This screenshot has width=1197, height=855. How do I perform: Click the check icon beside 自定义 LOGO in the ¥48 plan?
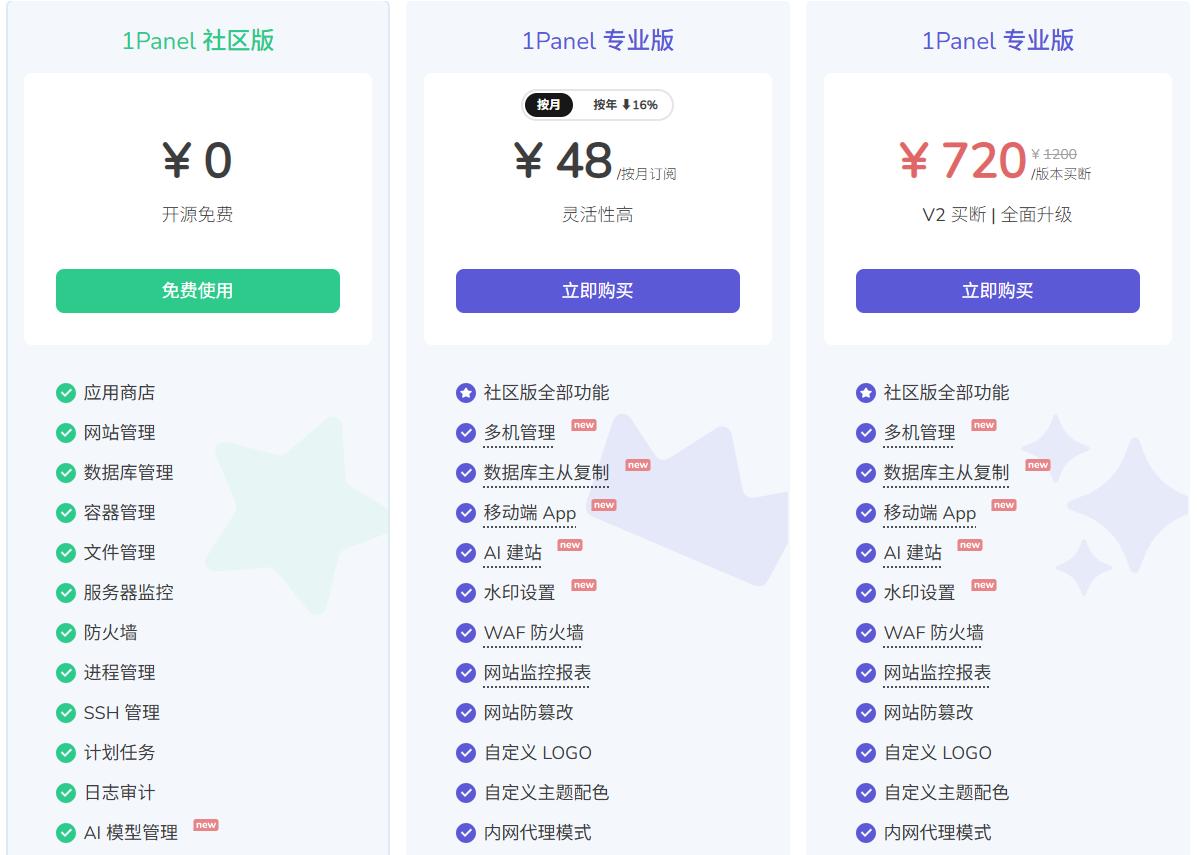[x=466, y=753]
